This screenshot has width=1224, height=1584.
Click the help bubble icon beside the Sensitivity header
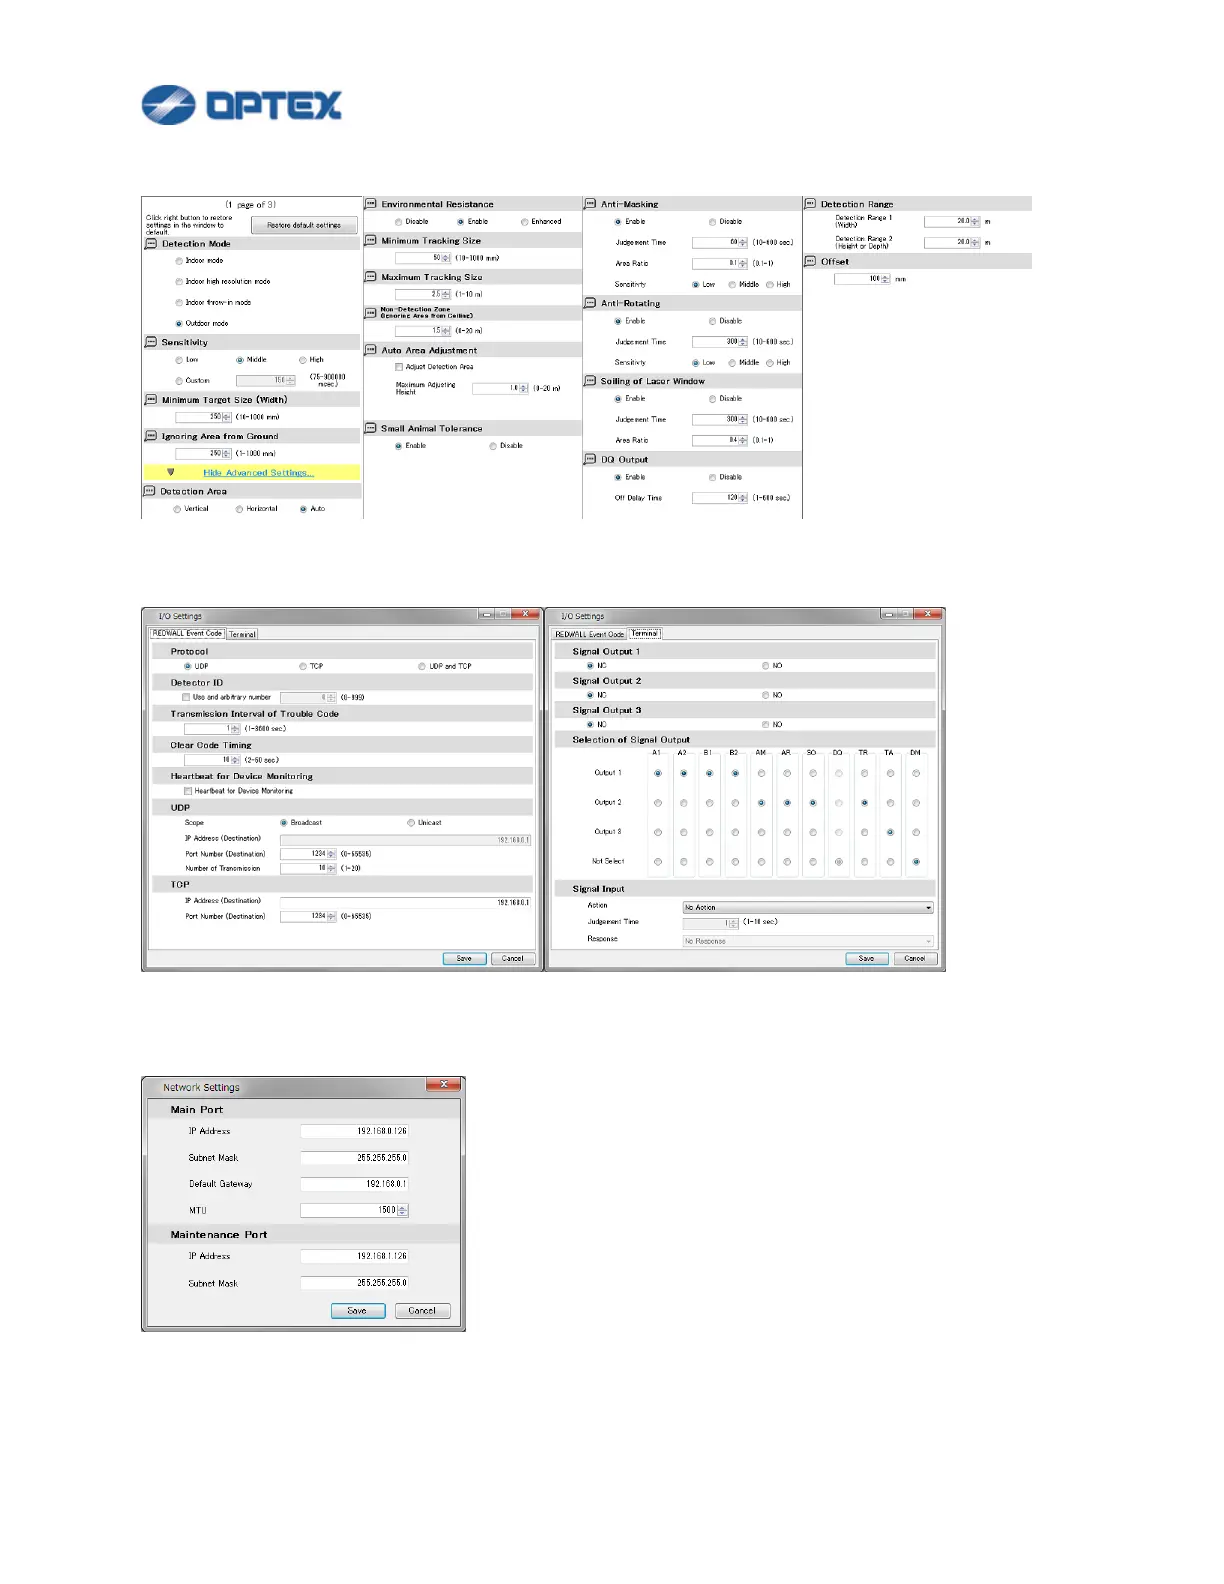[151, 342]
